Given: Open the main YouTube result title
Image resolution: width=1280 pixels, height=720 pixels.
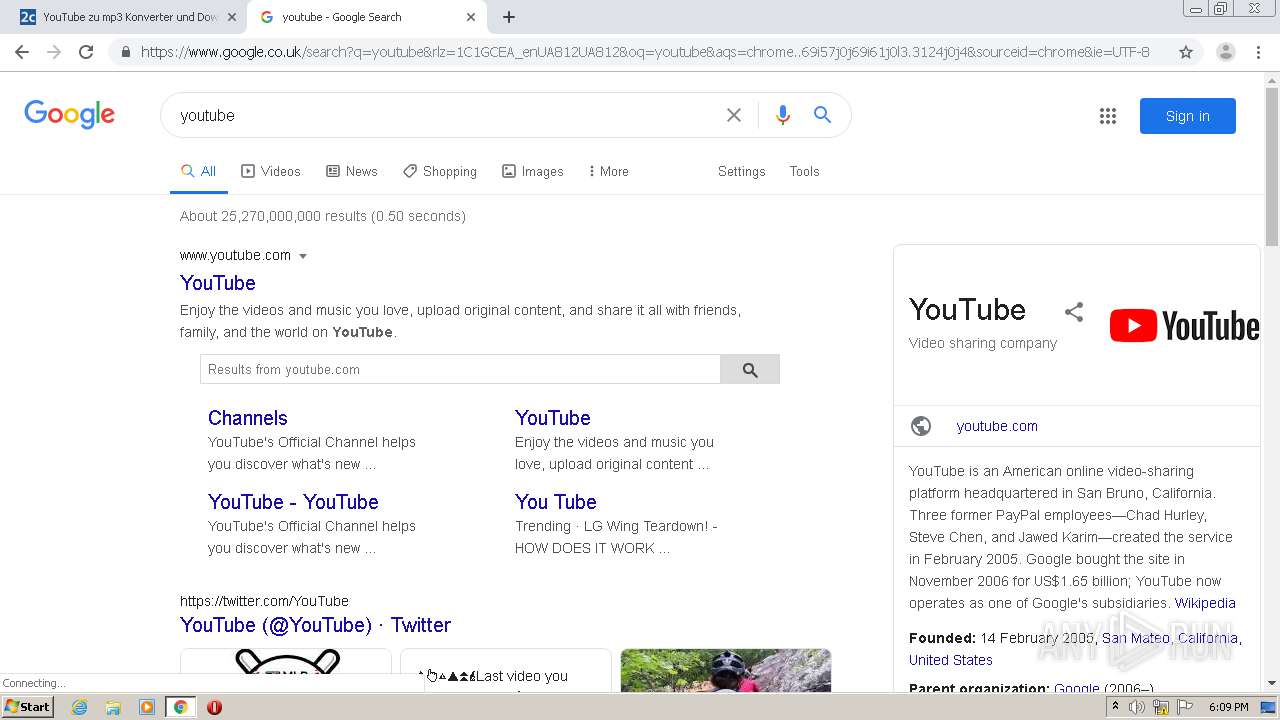Looking at the screenshot, I should [218, 283].
